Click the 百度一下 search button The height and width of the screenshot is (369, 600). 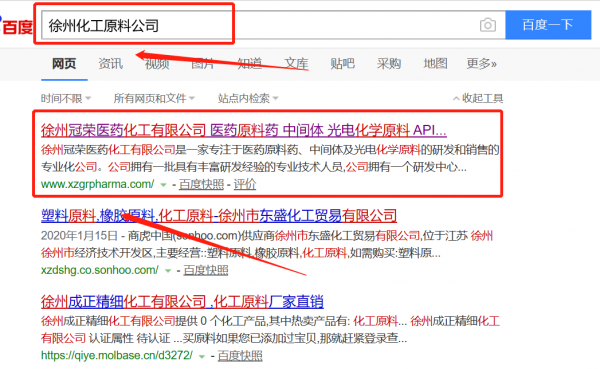pyautogui.click(x=548, y=25)
